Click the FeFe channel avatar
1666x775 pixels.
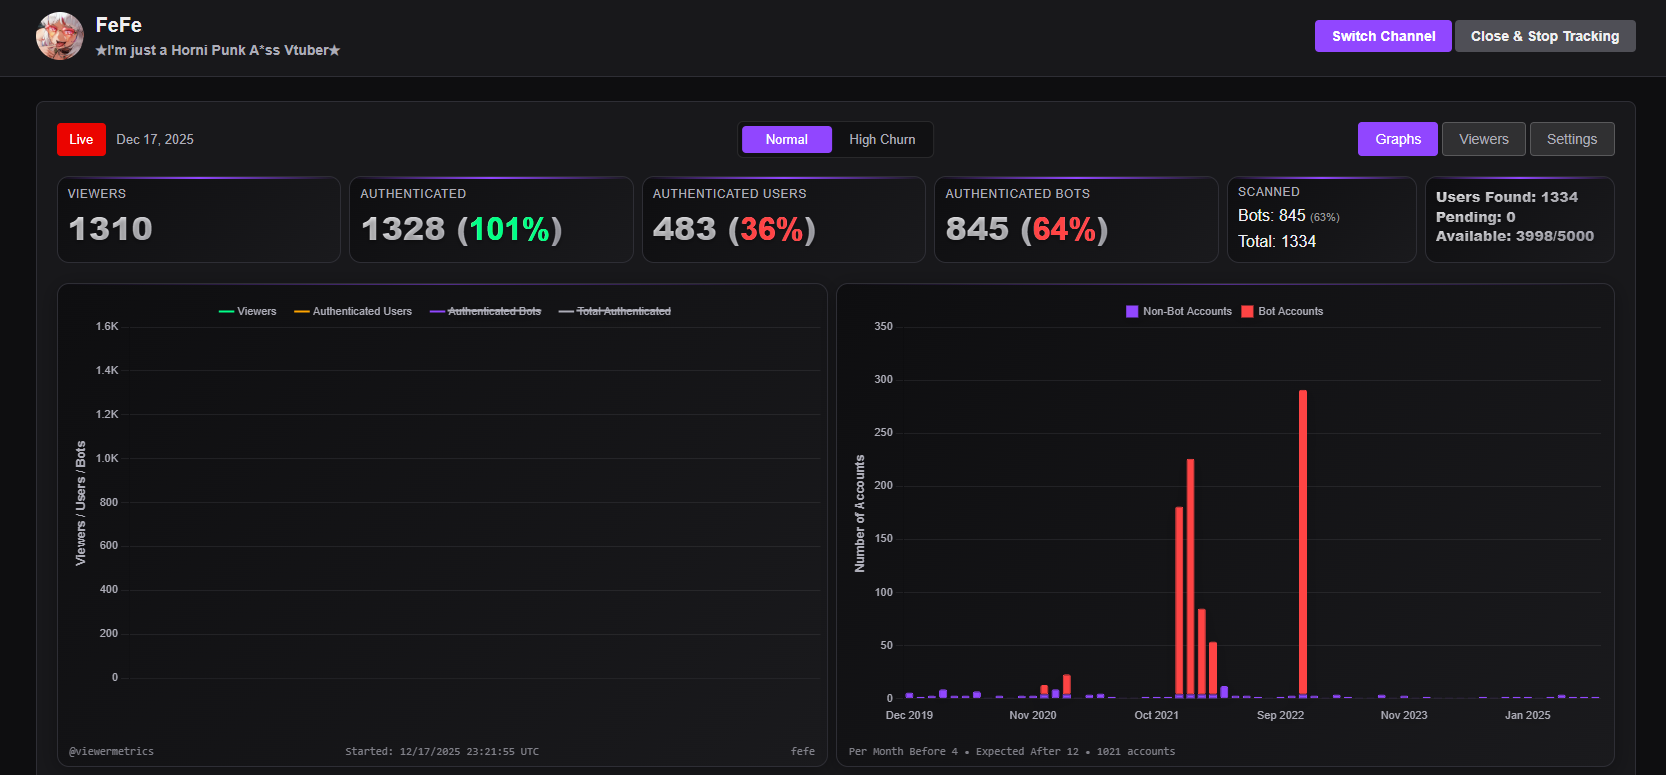[60, 36]
